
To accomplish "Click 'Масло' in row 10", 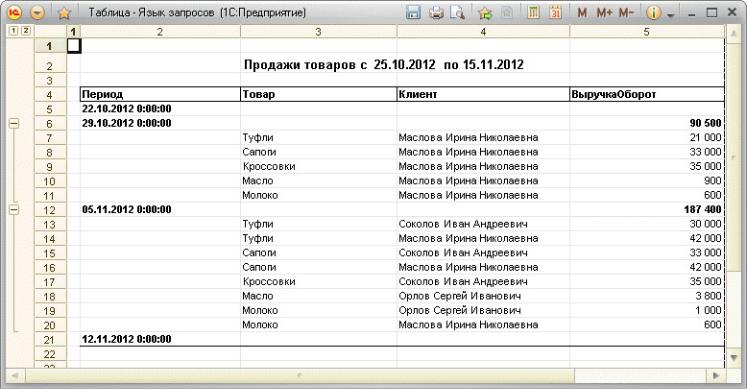I will [258, 181].
